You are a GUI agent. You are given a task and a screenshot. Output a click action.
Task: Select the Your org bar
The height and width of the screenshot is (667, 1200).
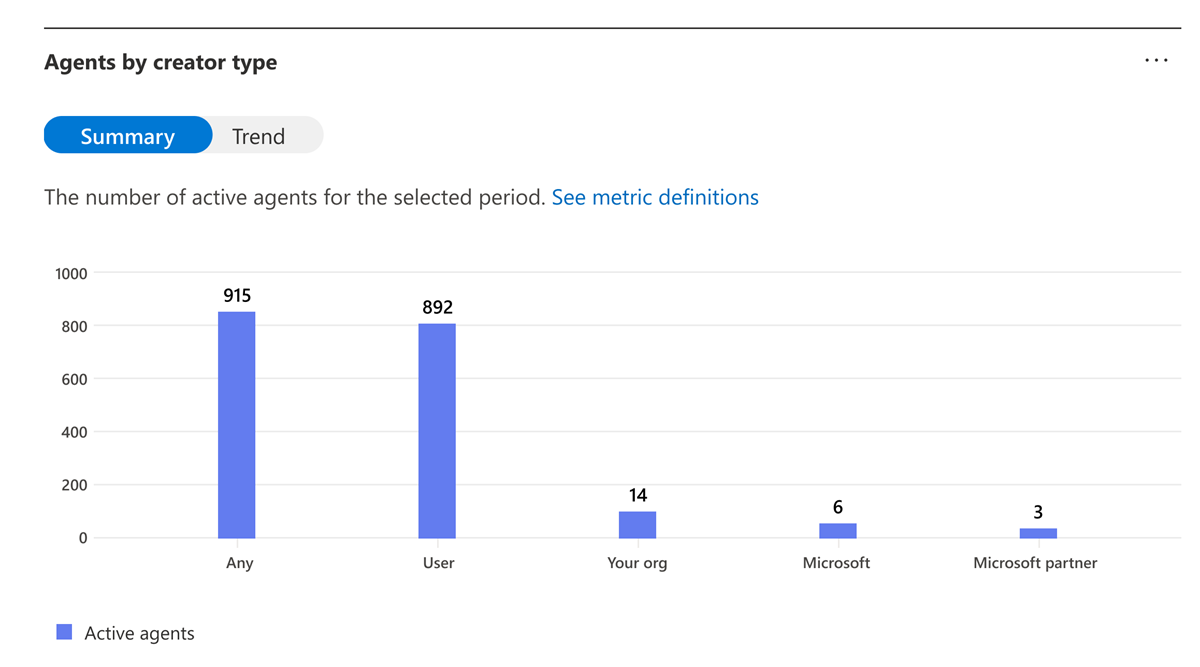point(637,525)
